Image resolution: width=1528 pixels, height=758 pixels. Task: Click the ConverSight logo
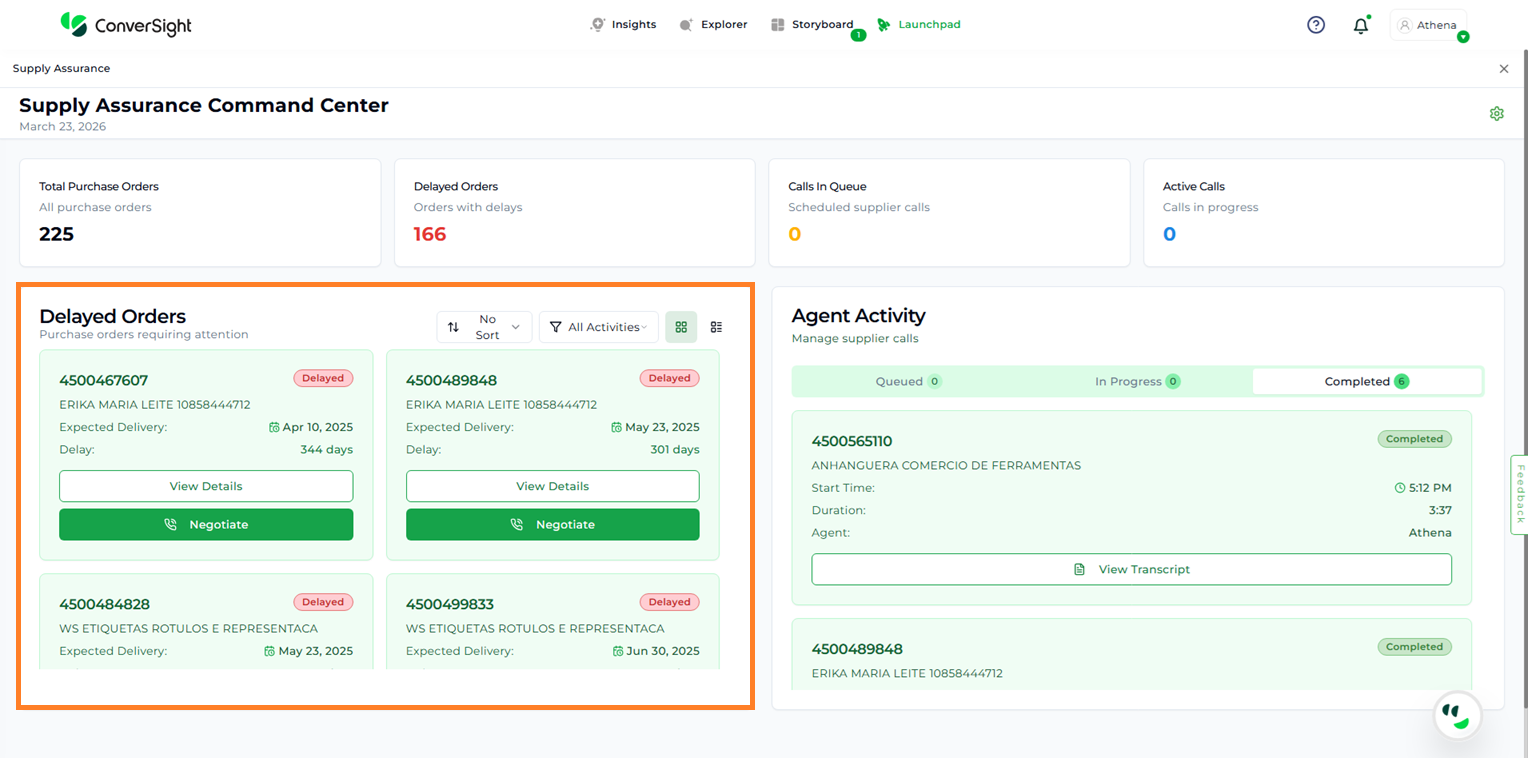(x=126, y=25)
